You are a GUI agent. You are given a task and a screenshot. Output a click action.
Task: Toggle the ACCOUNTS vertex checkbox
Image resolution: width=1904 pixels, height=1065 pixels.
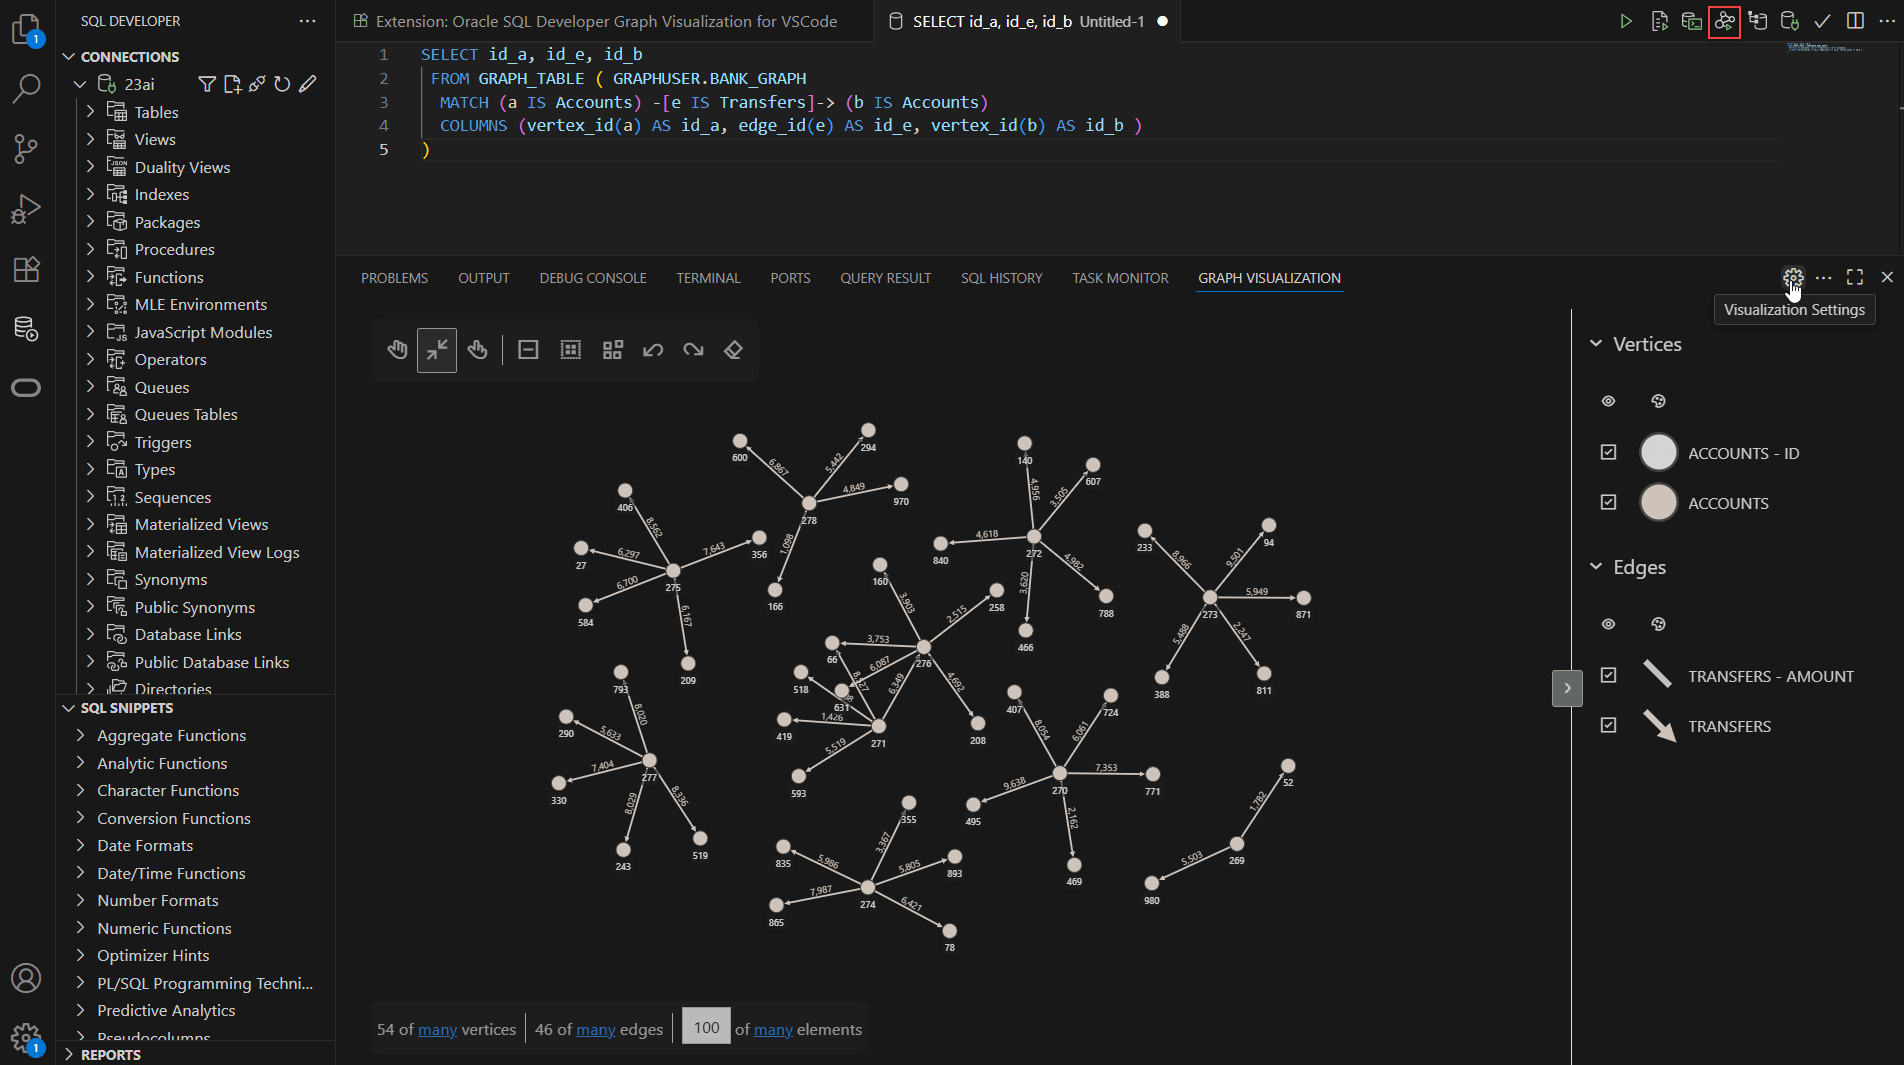click(1608, 502)
